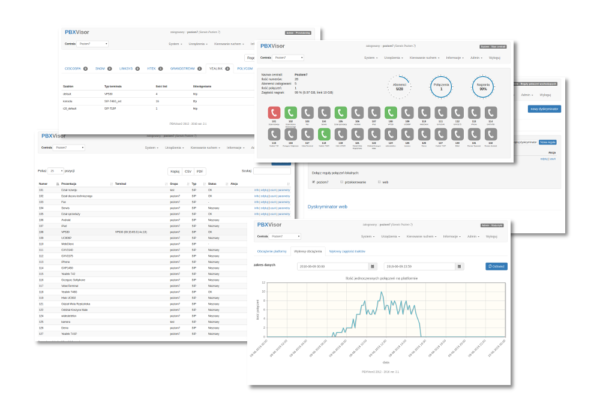Image resolution: width=600 pixels, height=415 pixels.
Task: Check przekierowanie local rule checkbox
Action: [342, 182]
